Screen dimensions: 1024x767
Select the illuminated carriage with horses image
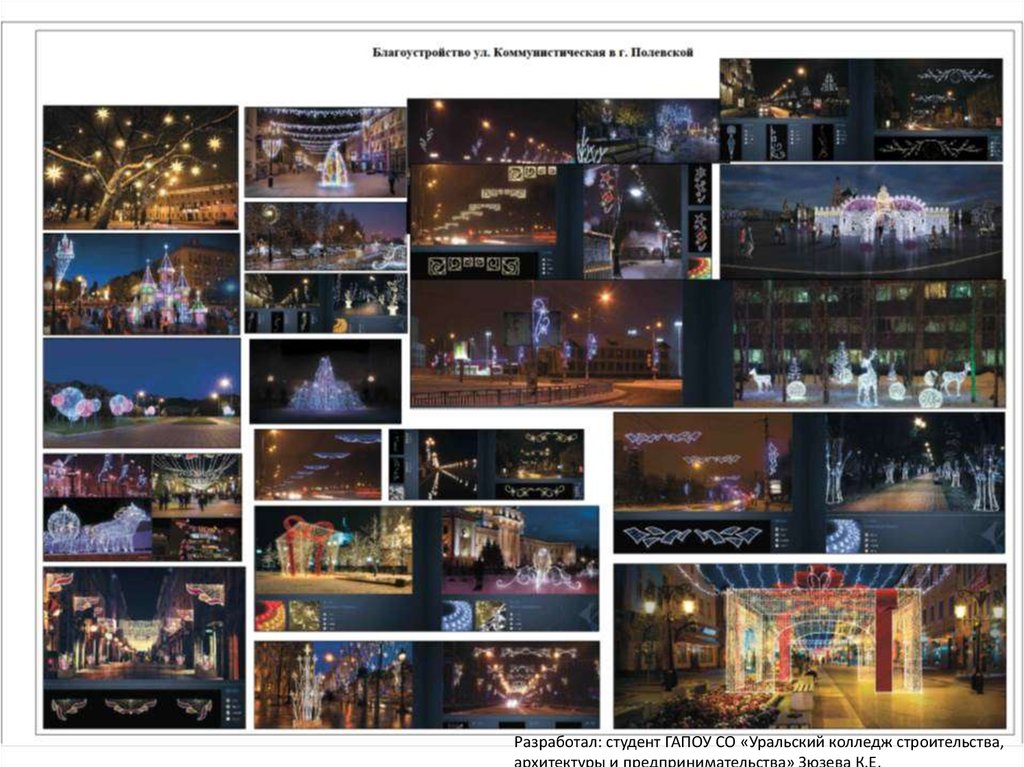97,527
